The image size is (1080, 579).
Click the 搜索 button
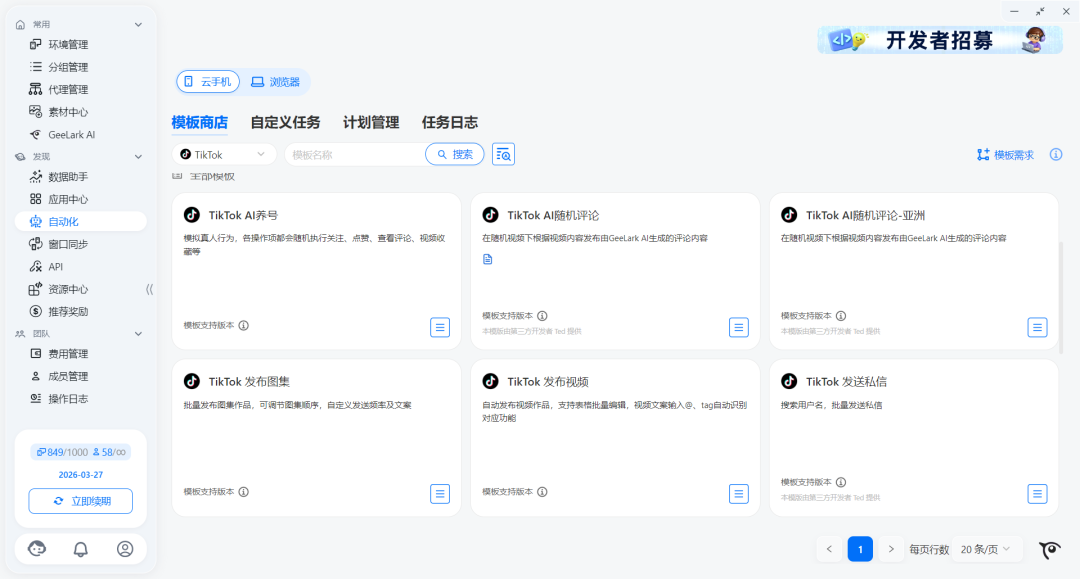click(455, 154)
